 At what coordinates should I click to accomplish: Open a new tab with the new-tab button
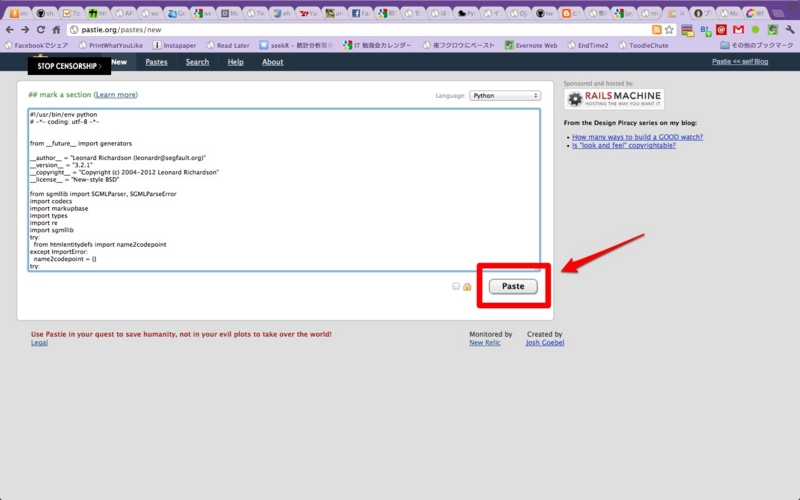pos(778,14)
